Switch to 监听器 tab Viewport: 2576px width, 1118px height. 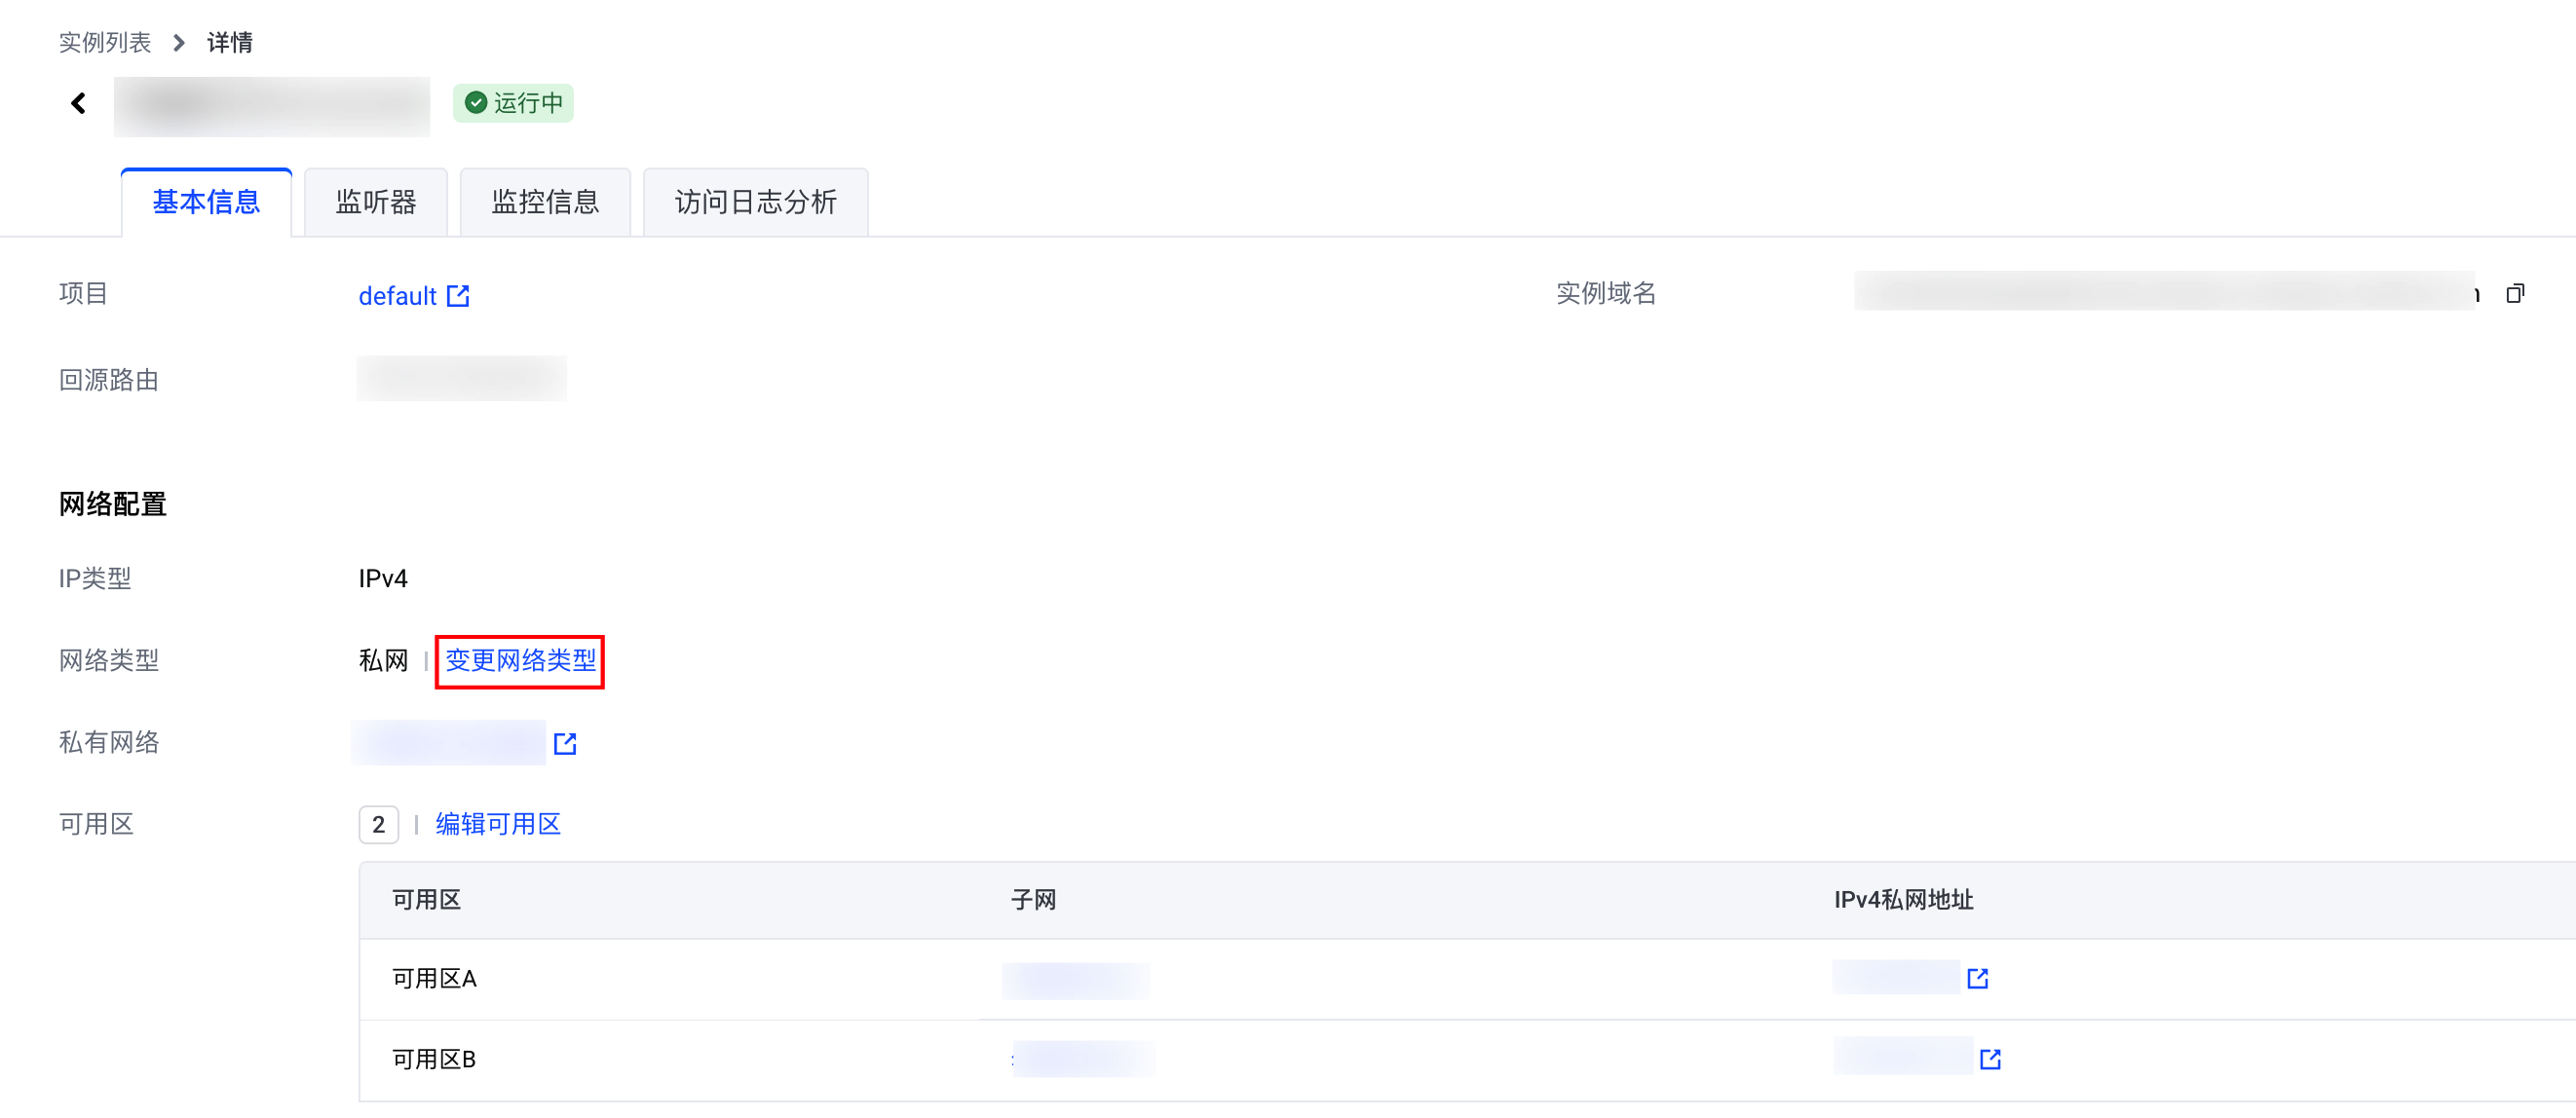(375, 202)
